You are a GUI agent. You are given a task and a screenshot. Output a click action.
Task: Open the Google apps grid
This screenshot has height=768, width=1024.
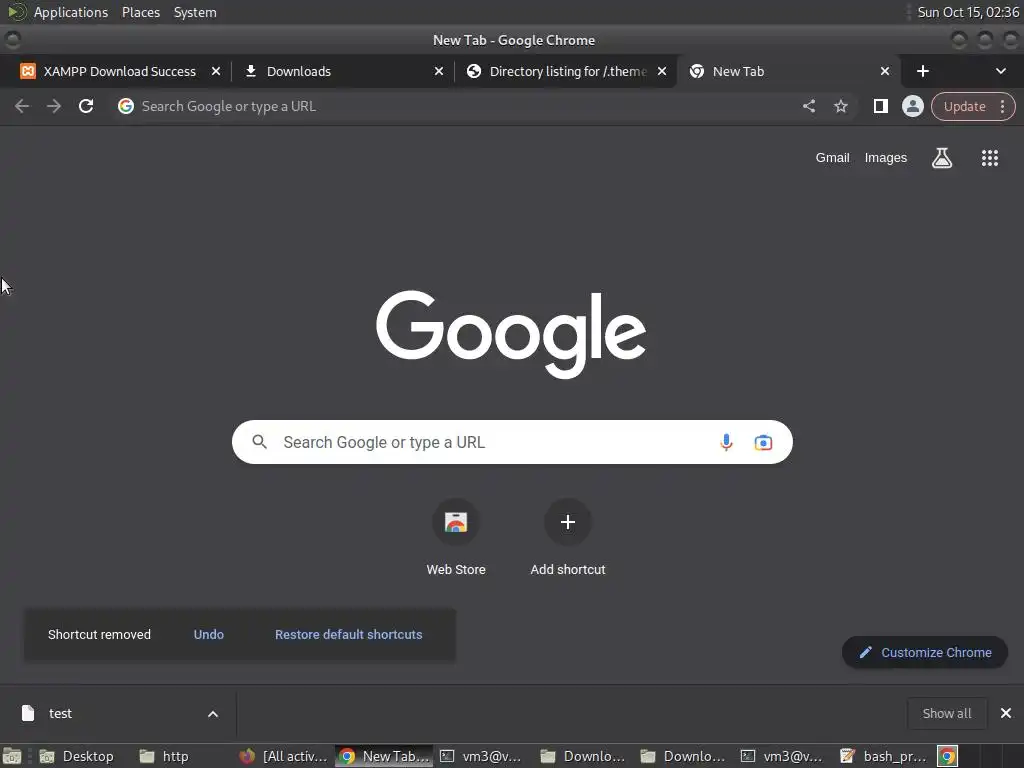click(989, 157)
